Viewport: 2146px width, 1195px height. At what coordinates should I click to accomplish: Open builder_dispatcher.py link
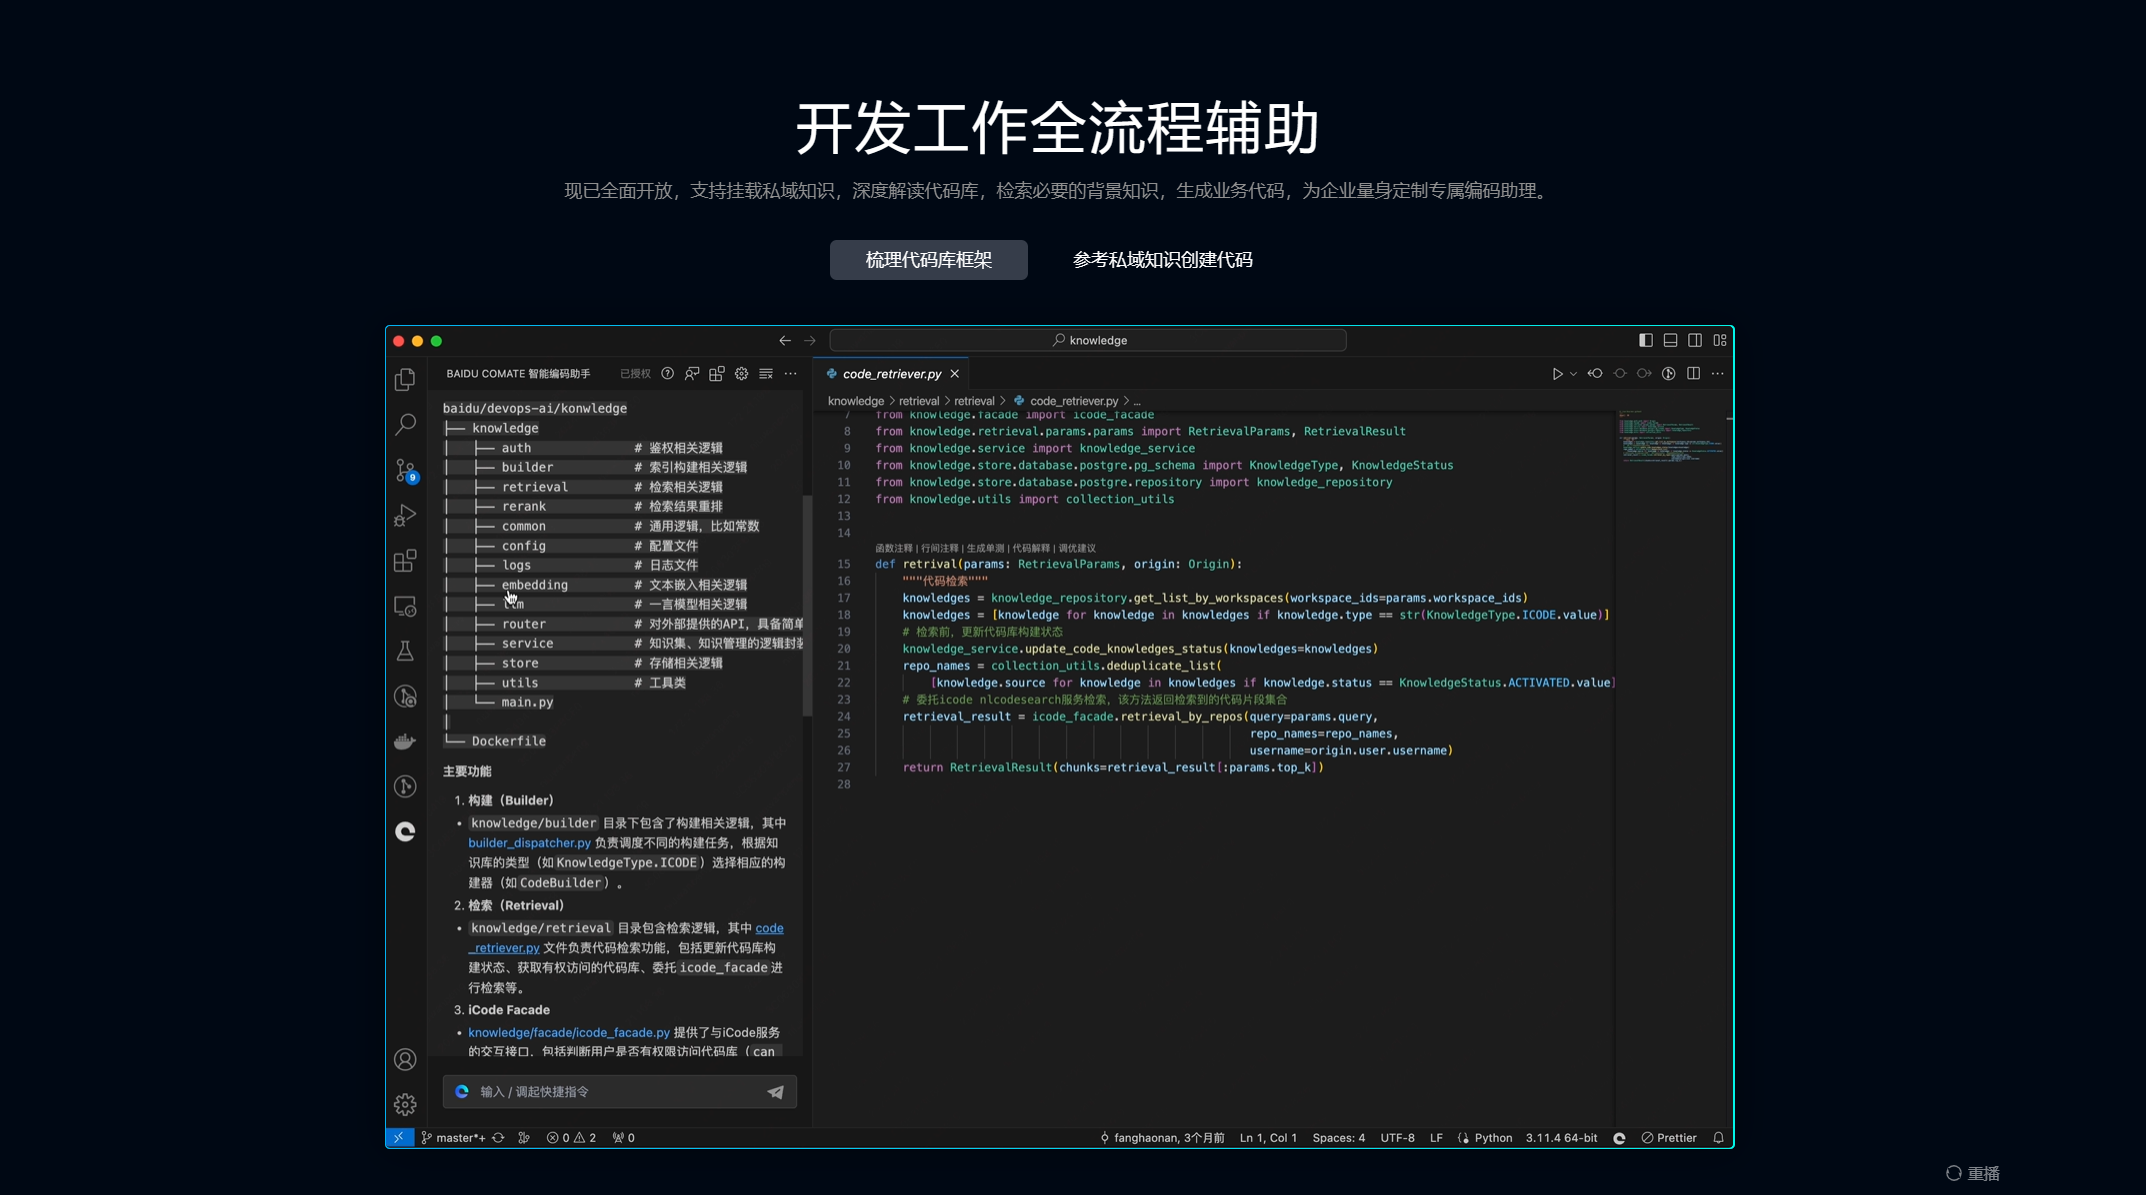coord(529,843)
